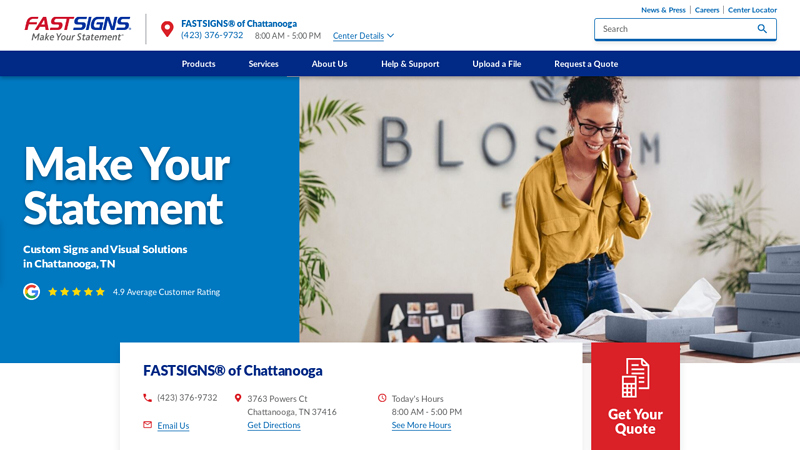Screen dimensions: 800x450
Task: Open the Products menu
Action: (198, 64)
